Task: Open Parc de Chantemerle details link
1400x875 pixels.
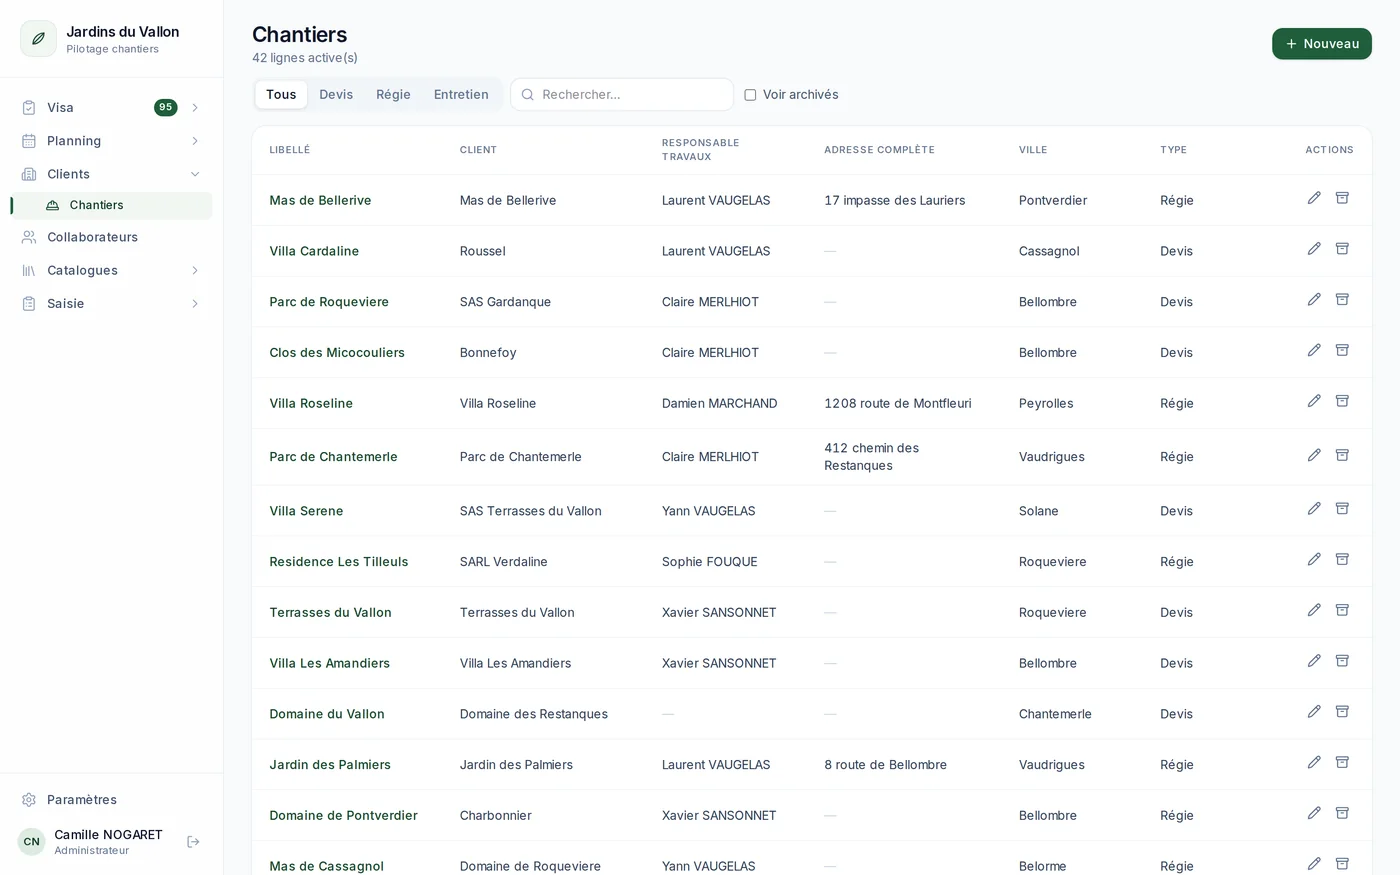Action: tap(333, 457)
